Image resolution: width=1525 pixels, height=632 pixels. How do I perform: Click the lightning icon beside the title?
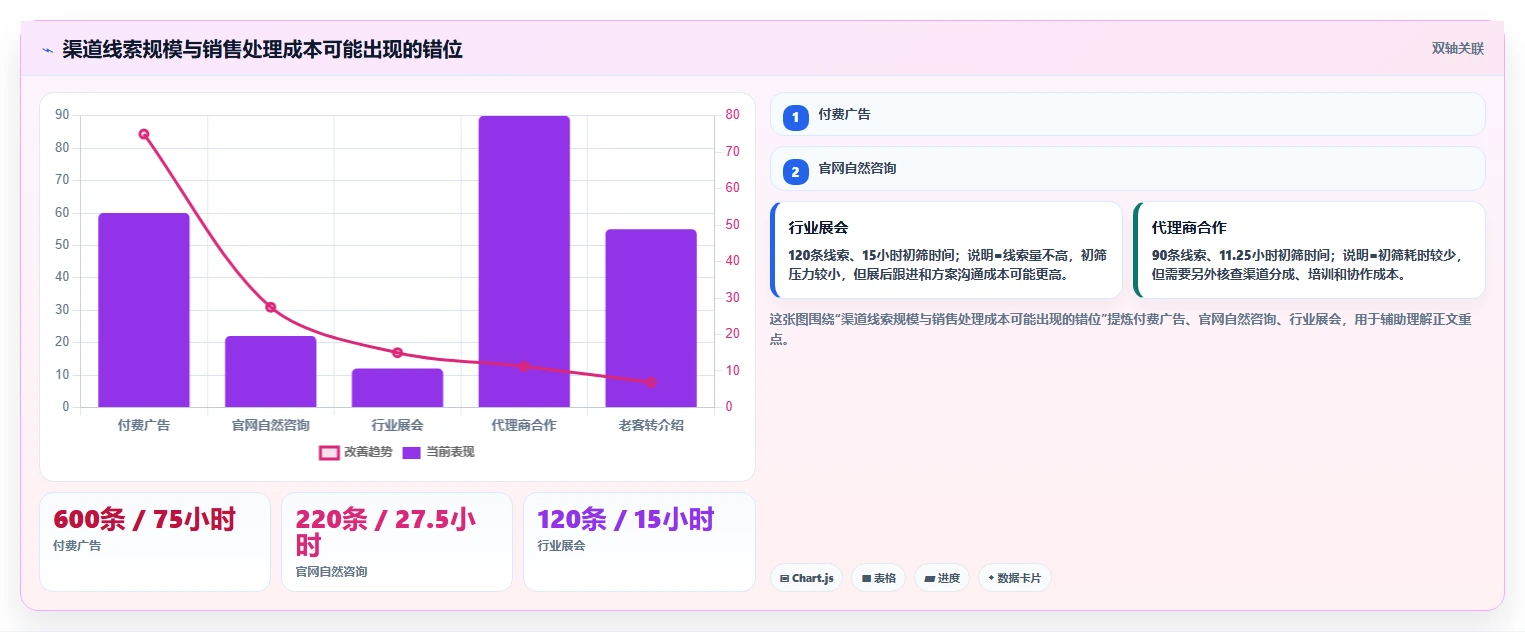point(47,50)
